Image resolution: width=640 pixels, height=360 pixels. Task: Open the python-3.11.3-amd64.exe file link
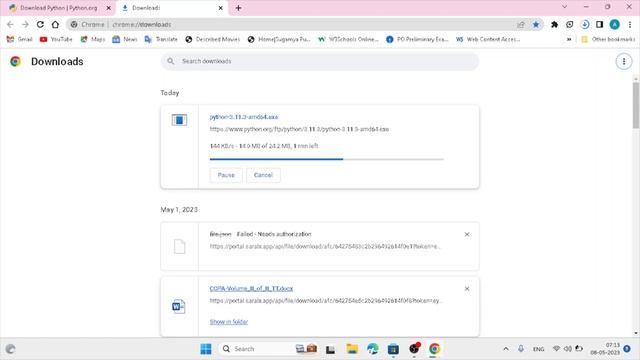click(x=244, y=117)
